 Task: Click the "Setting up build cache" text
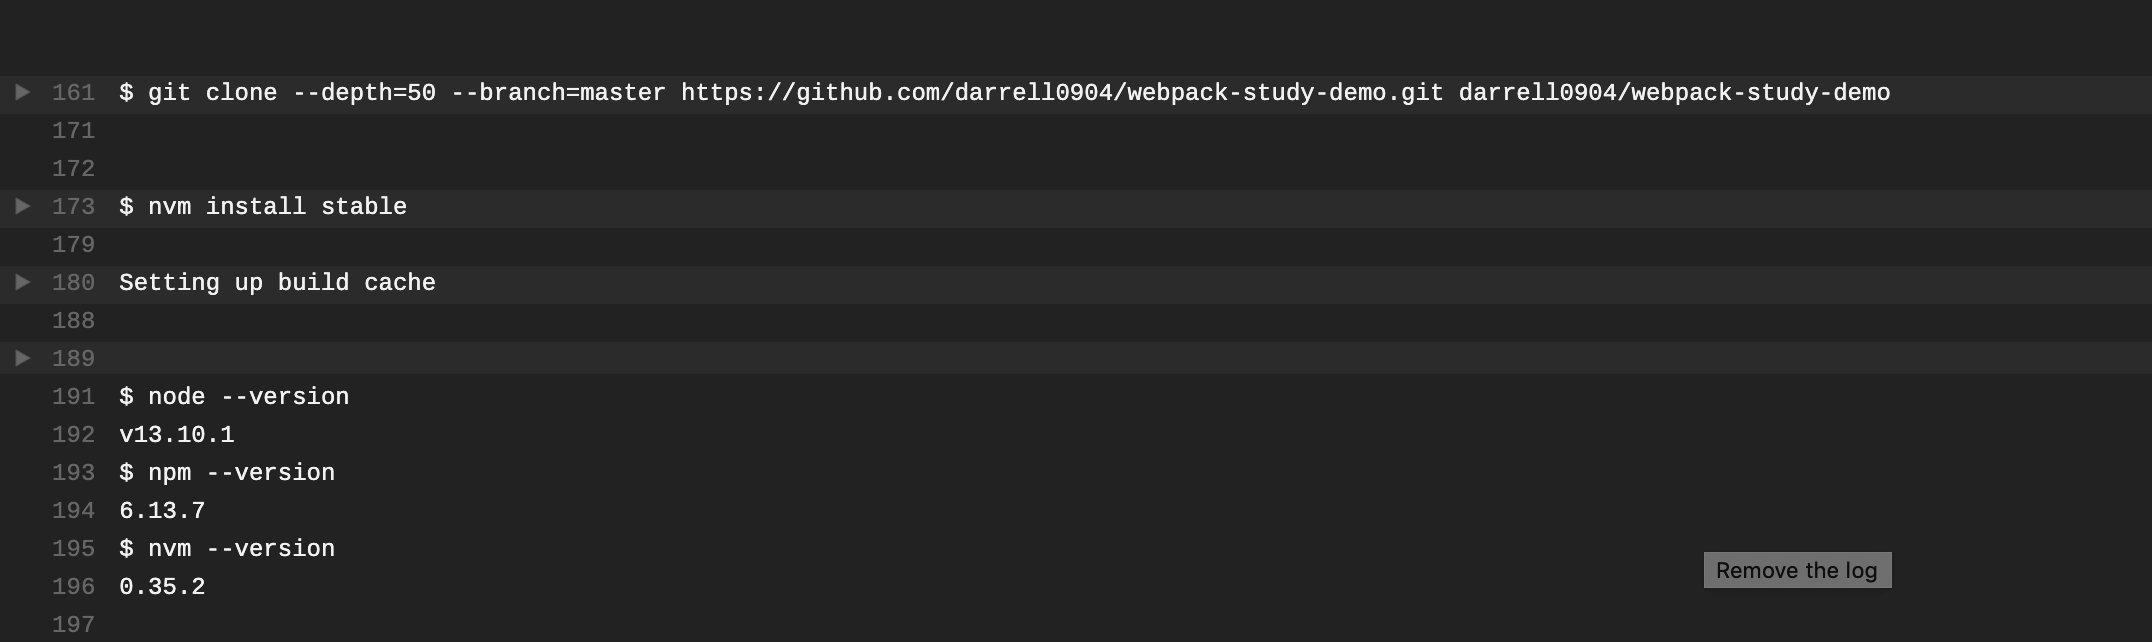[x=277, y=283]
